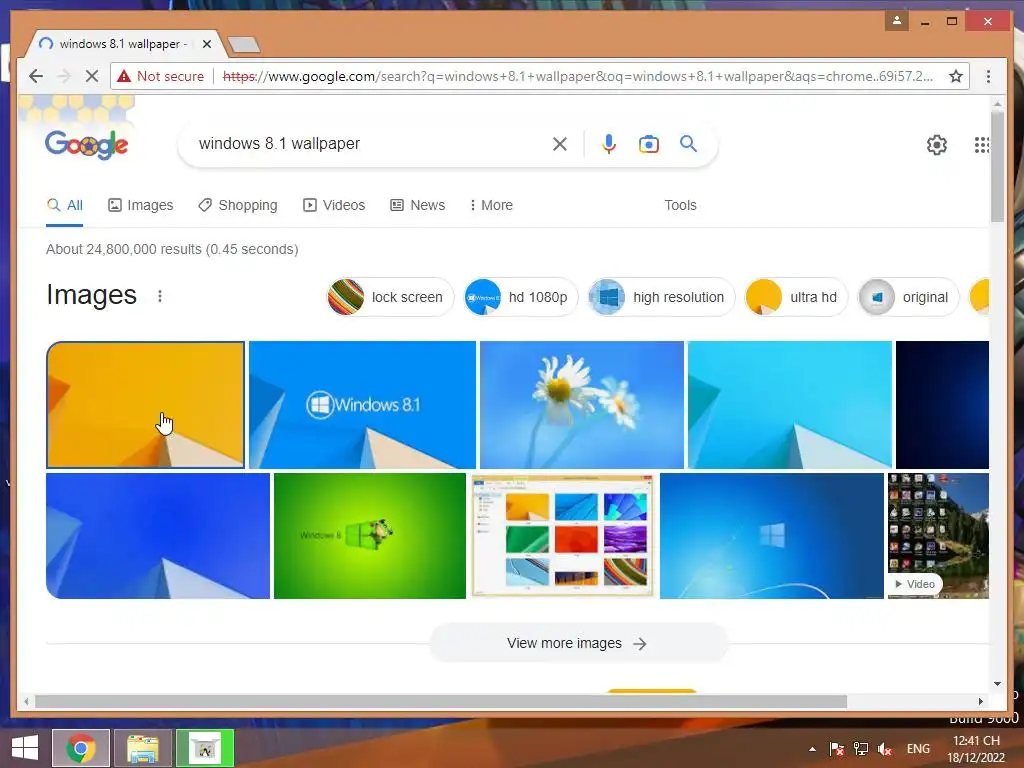Open the daisy flowers wallpaper thumbnail
Image resolution: width=1024 pixels, height=768 pixels.
[x=582, y=405]
